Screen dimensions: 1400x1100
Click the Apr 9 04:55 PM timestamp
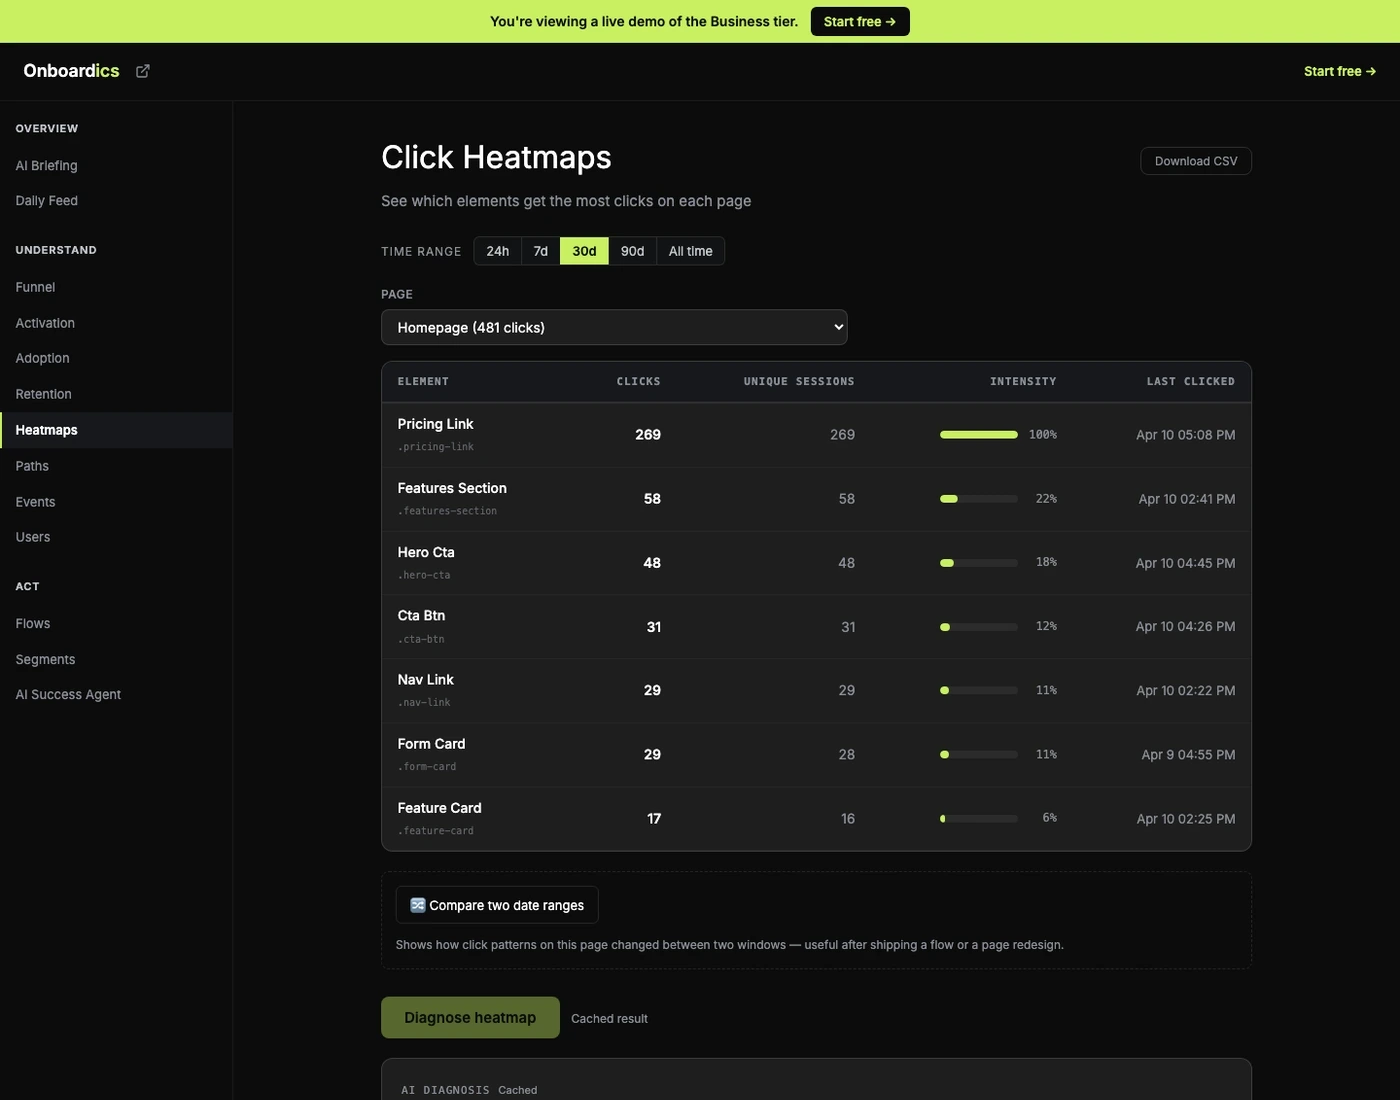point(1188,755)
